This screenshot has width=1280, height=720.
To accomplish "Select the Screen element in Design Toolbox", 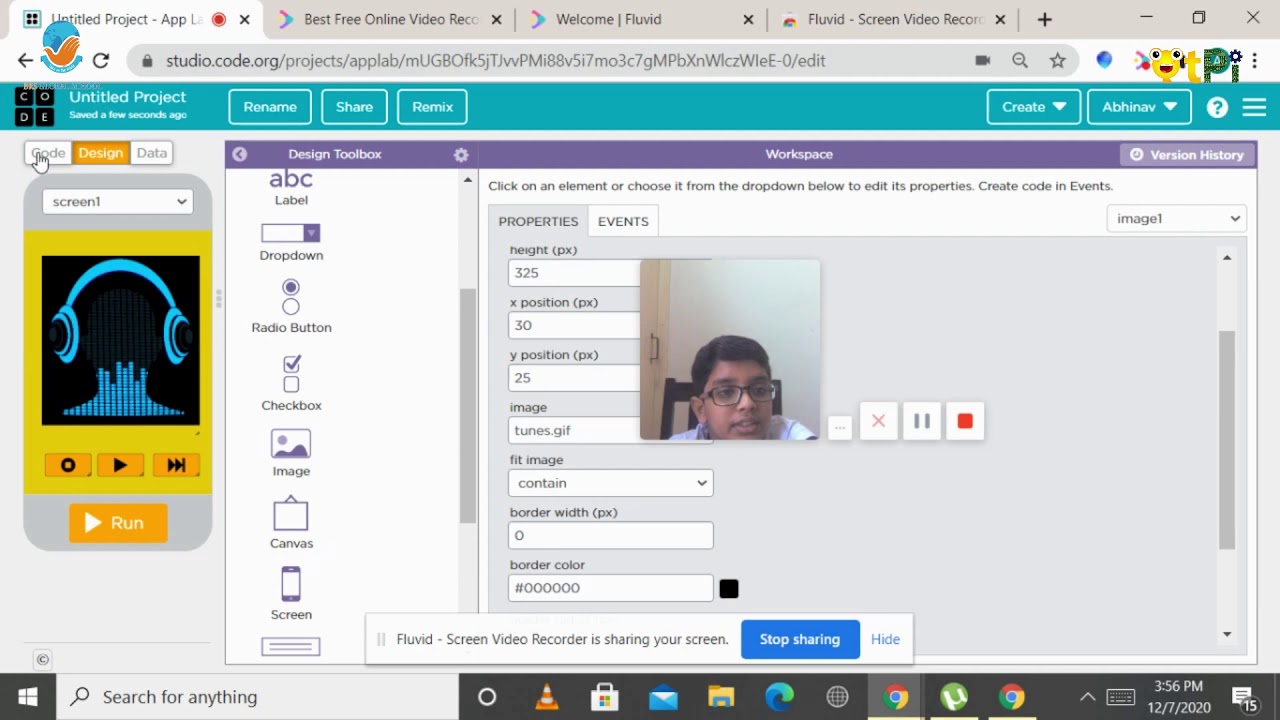I will click(x=291, y=593).
